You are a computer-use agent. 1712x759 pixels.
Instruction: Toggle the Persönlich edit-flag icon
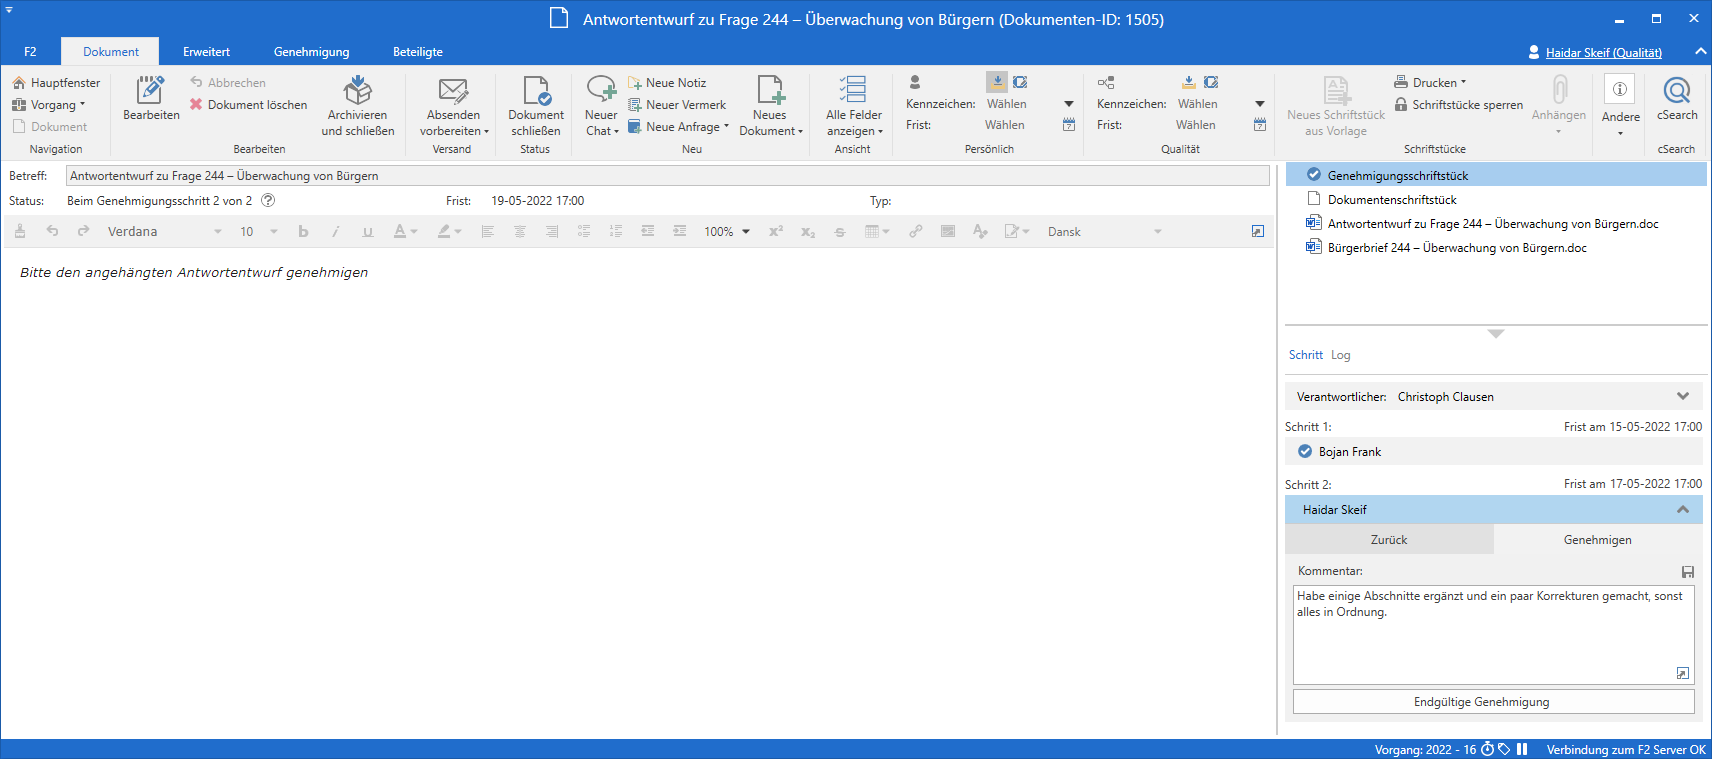1020,82
